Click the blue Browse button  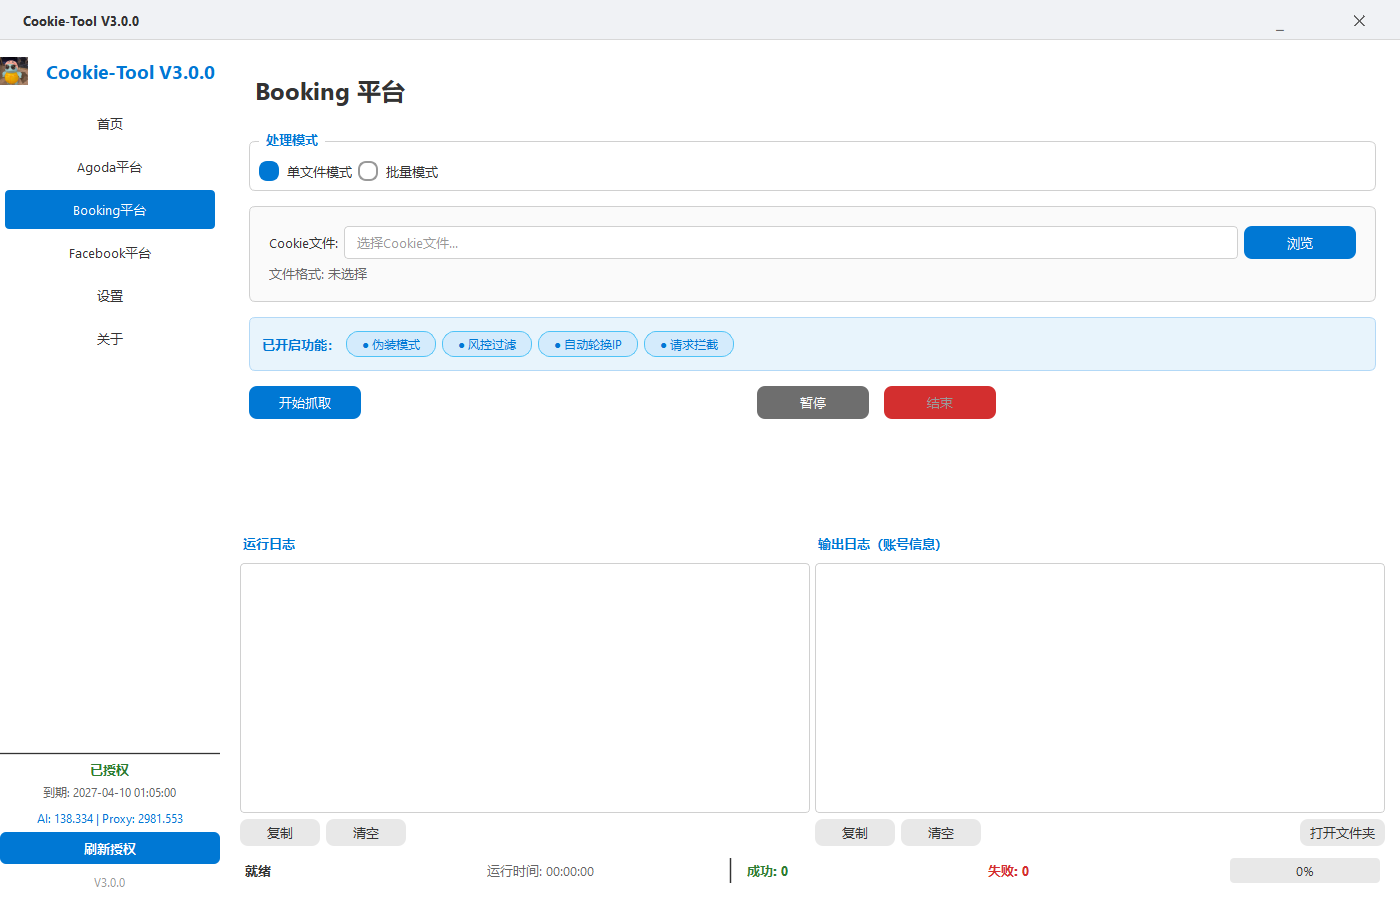pos(1299,243)
